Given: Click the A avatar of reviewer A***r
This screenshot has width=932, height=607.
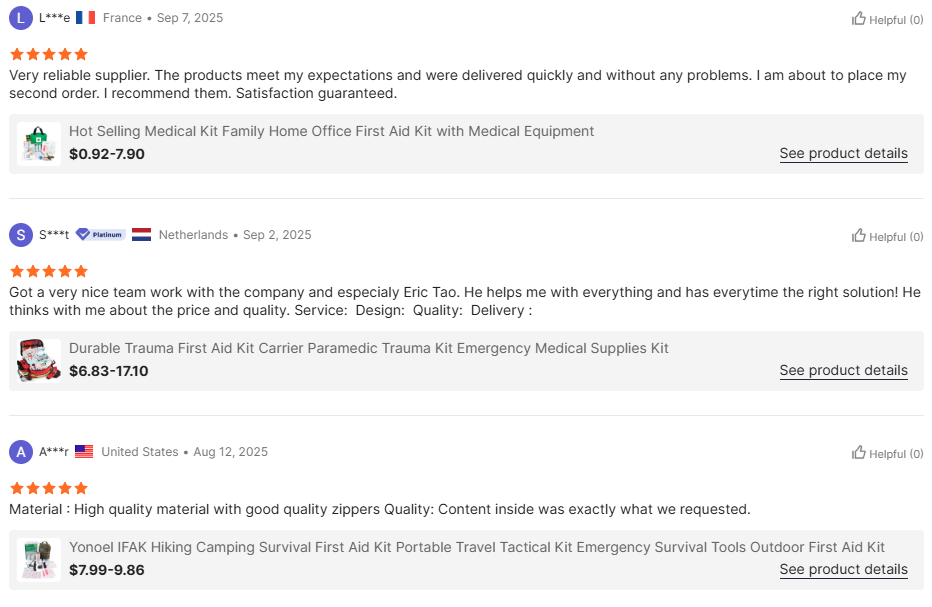Looking at the screenshot, I should point(21,452).
